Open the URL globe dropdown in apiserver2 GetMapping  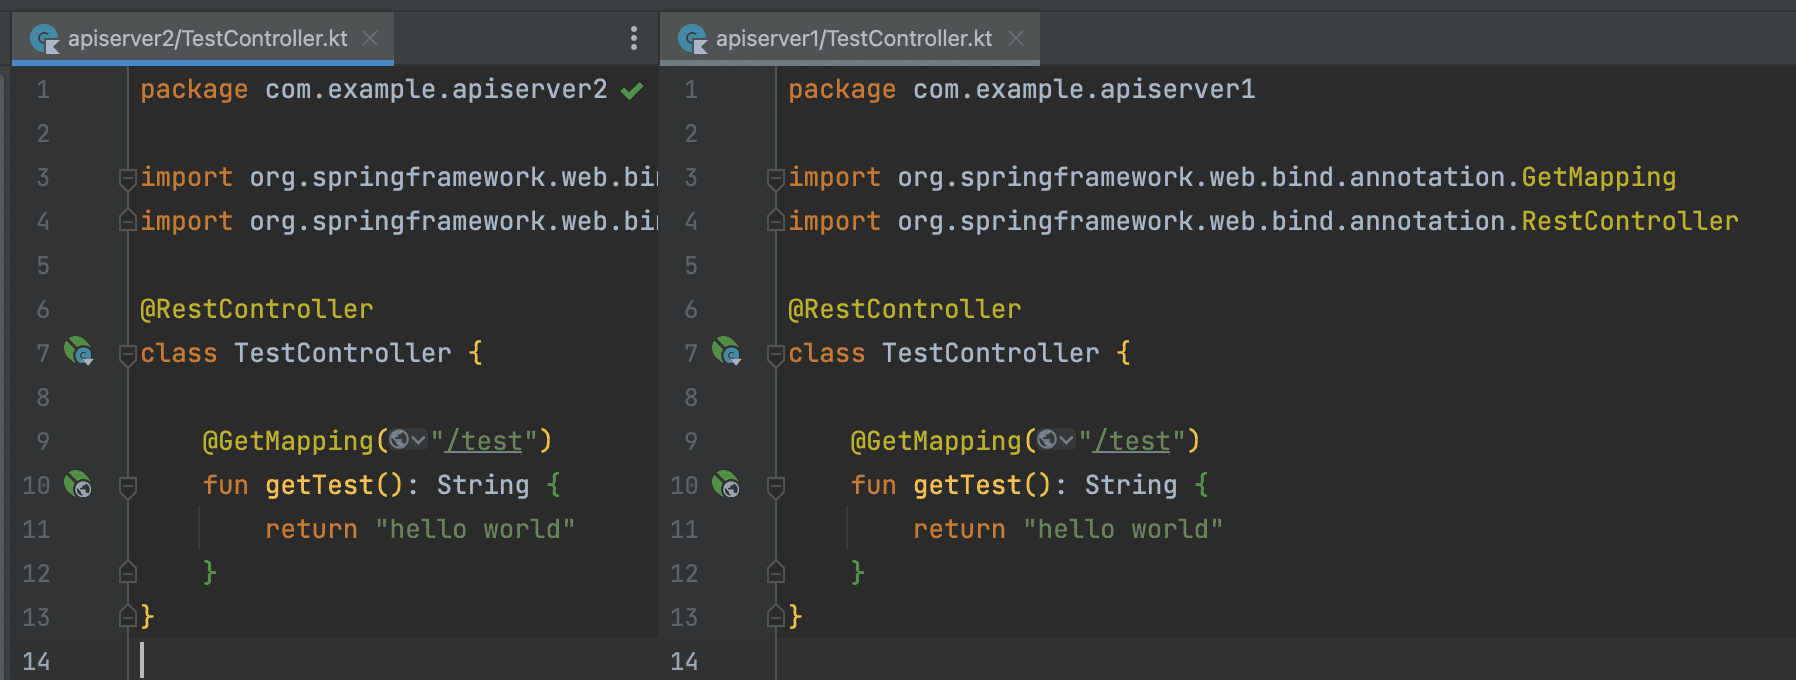pyautogui.click(x=408, y=440)
